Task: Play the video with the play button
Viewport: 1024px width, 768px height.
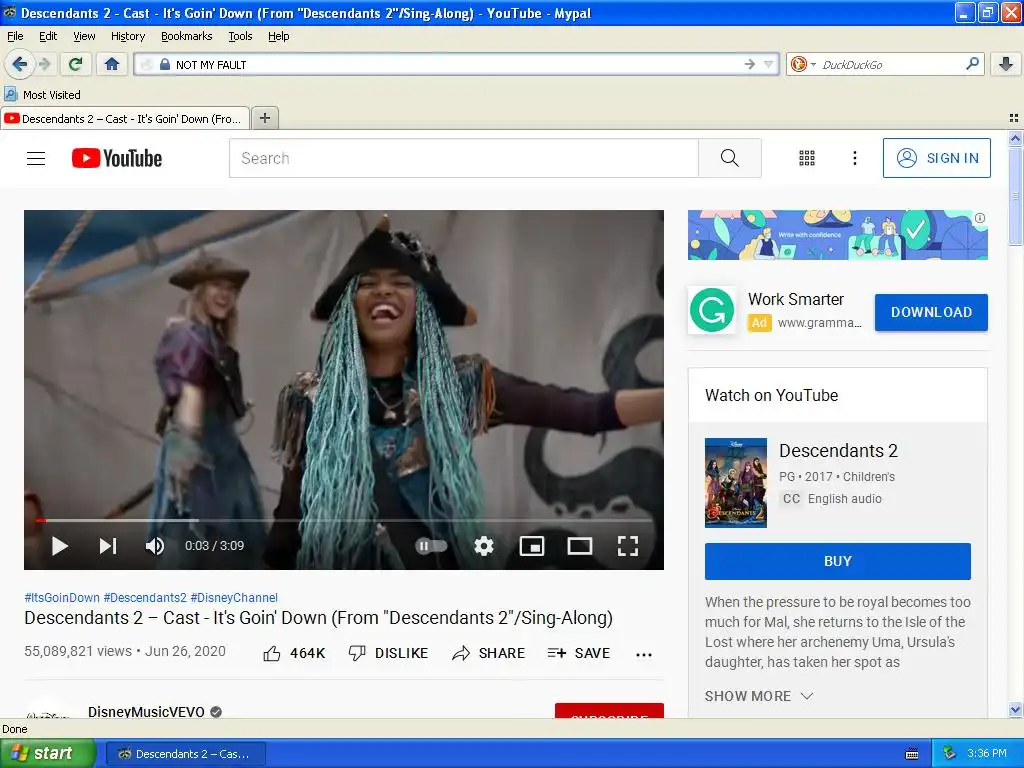Action: pyautogui.click(x=59, y=546)
